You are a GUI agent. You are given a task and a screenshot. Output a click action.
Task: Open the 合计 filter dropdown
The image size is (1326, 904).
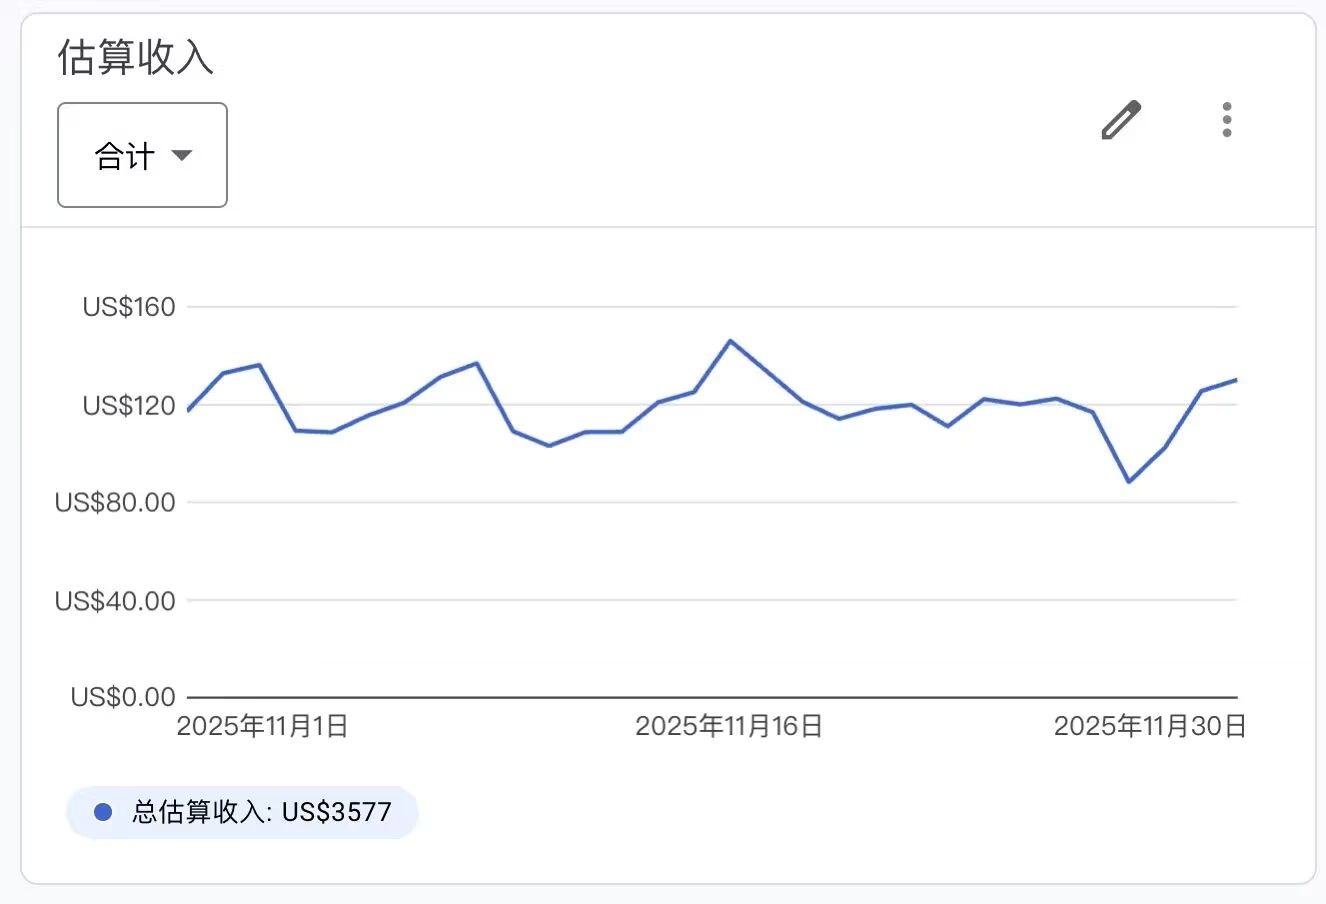click(x=141, y=155)
